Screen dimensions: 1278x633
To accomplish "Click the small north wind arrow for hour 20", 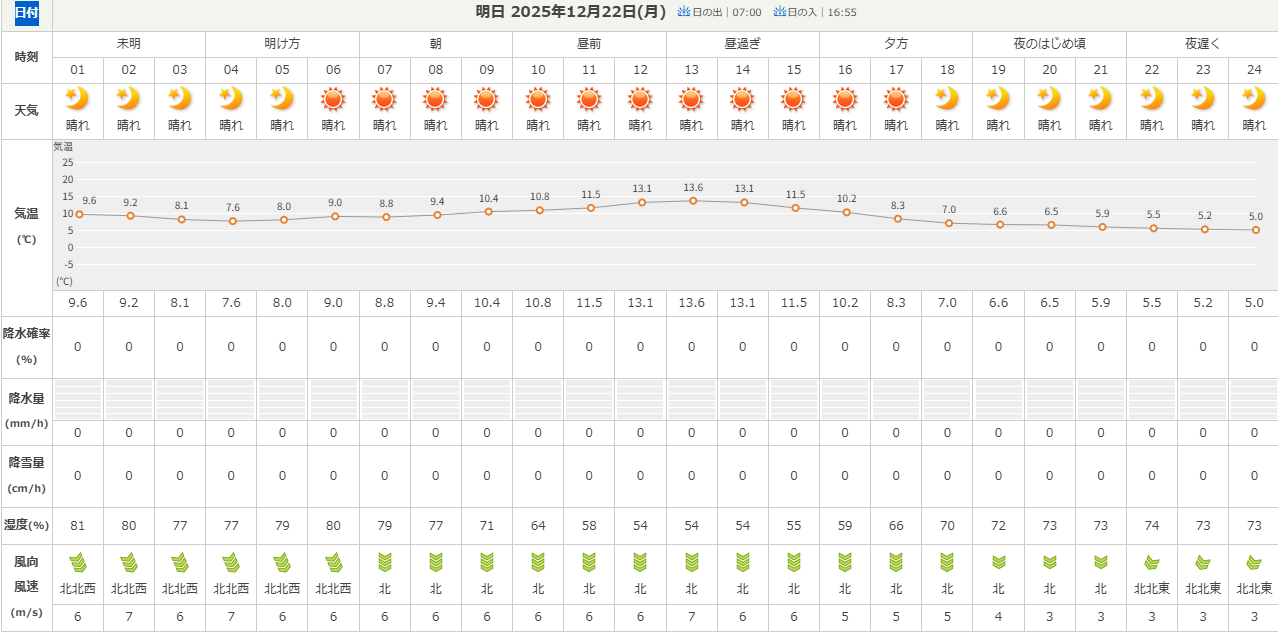I will [x=1049, y=562].
